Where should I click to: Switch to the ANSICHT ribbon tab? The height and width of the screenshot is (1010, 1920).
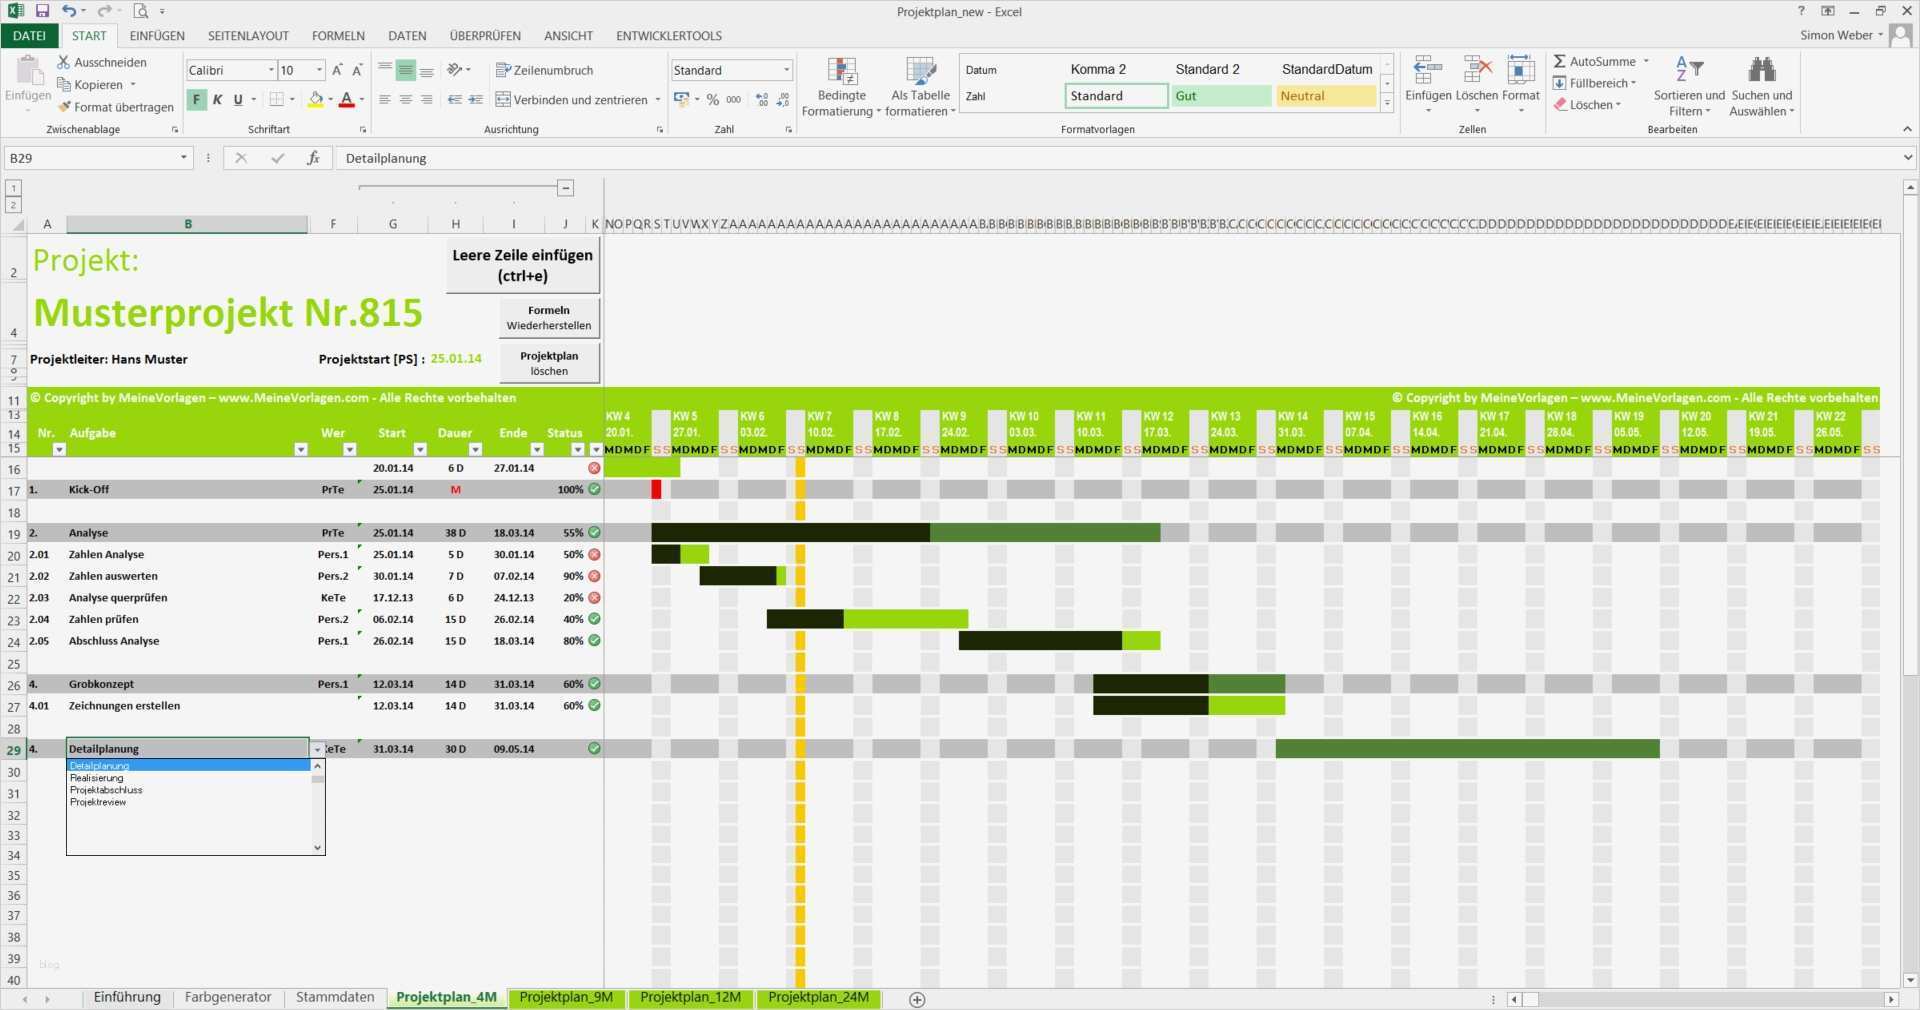[567, 35]
